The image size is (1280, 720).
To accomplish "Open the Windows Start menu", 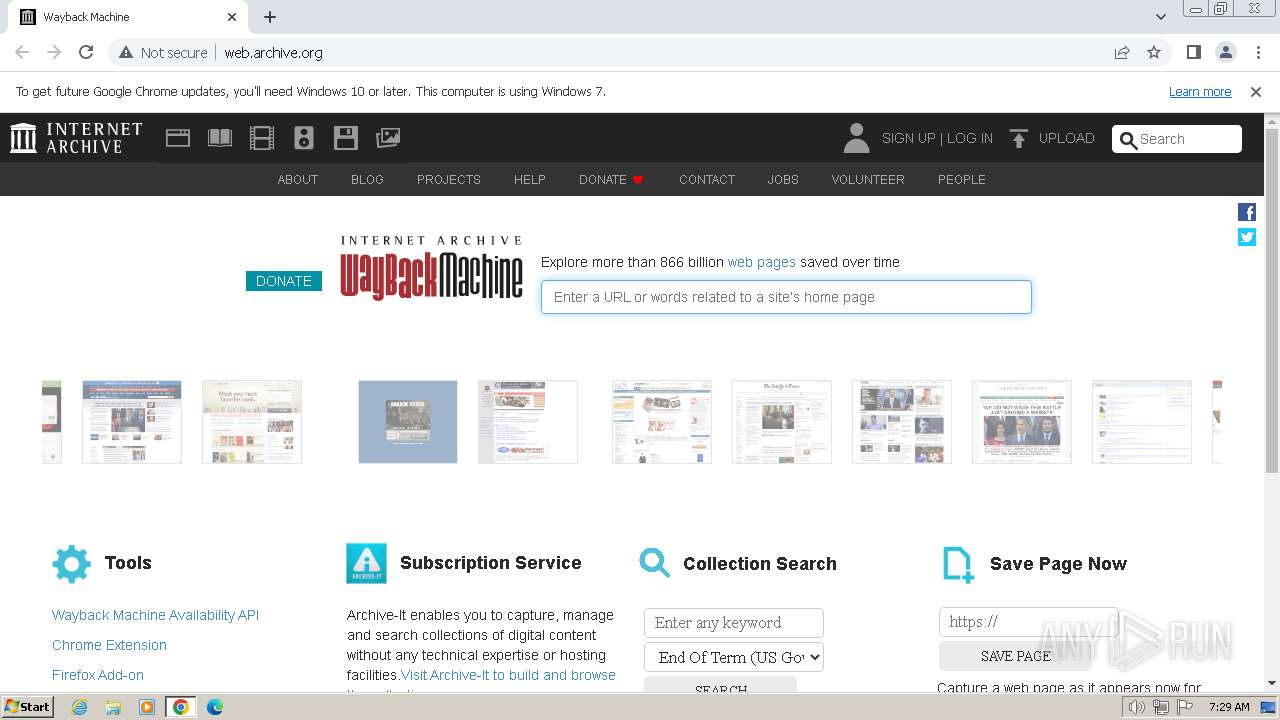I will 27,707.
